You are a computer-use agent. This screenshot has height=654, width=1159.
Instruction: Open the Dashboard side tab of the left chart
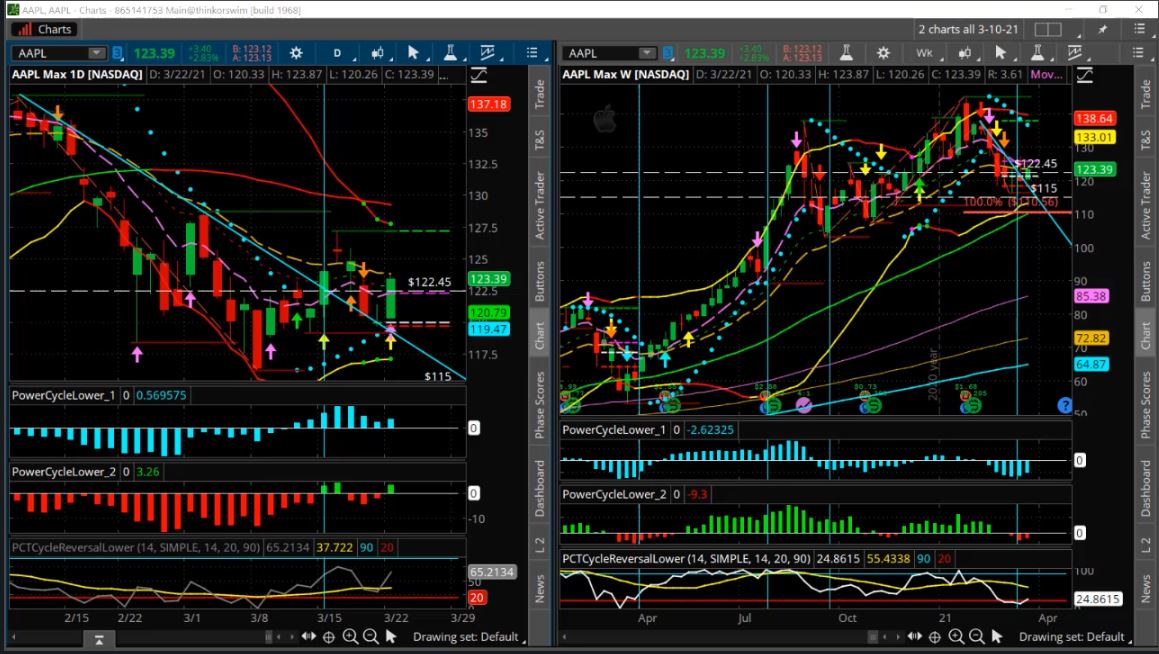(x=540, y=488)
